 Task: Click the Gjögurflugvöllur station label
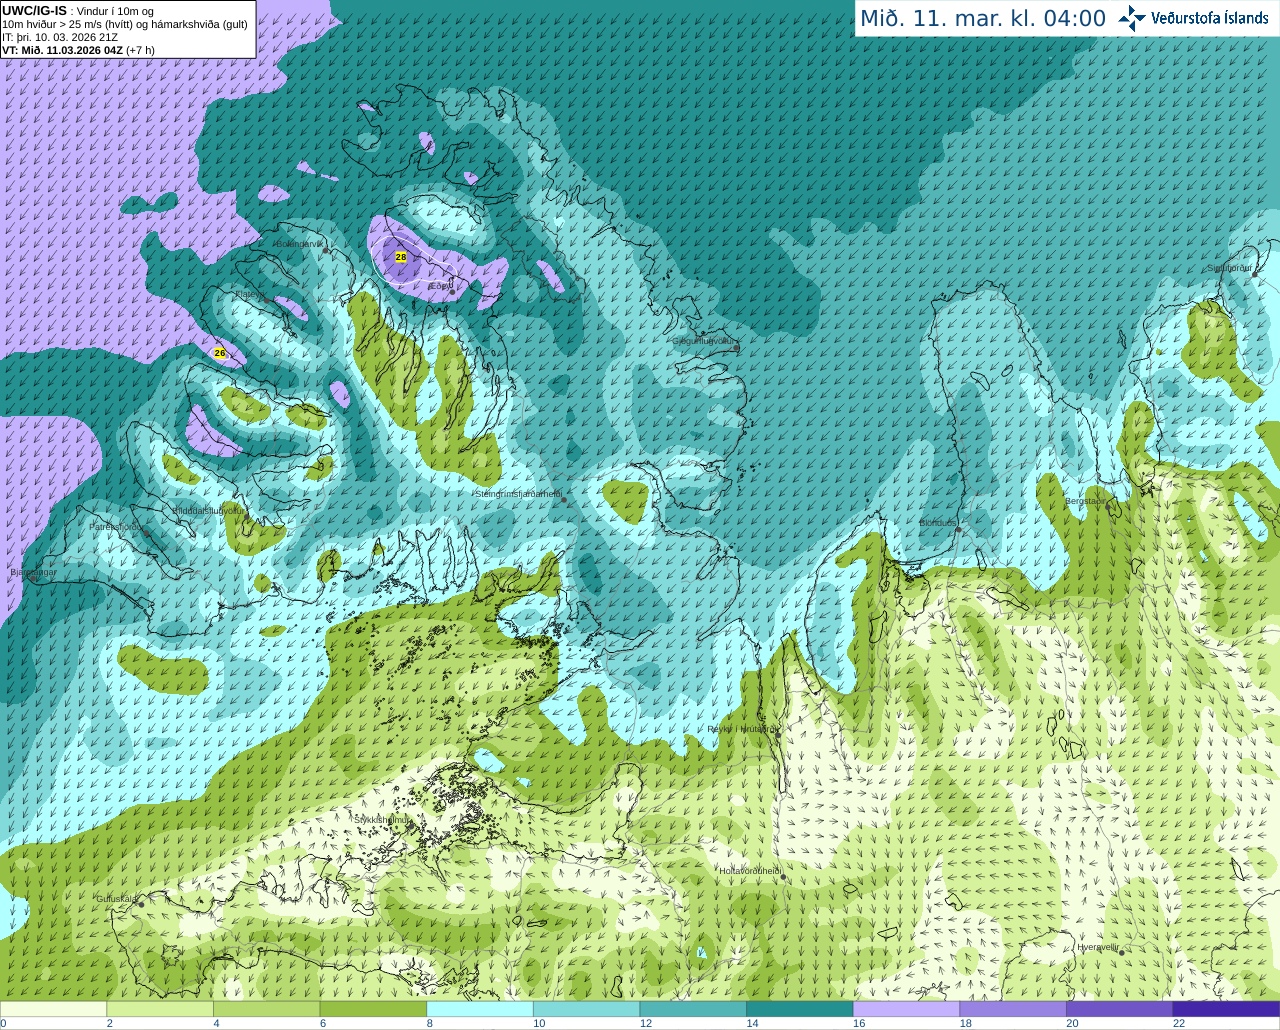pyautogui.click(x=705, y=341)
